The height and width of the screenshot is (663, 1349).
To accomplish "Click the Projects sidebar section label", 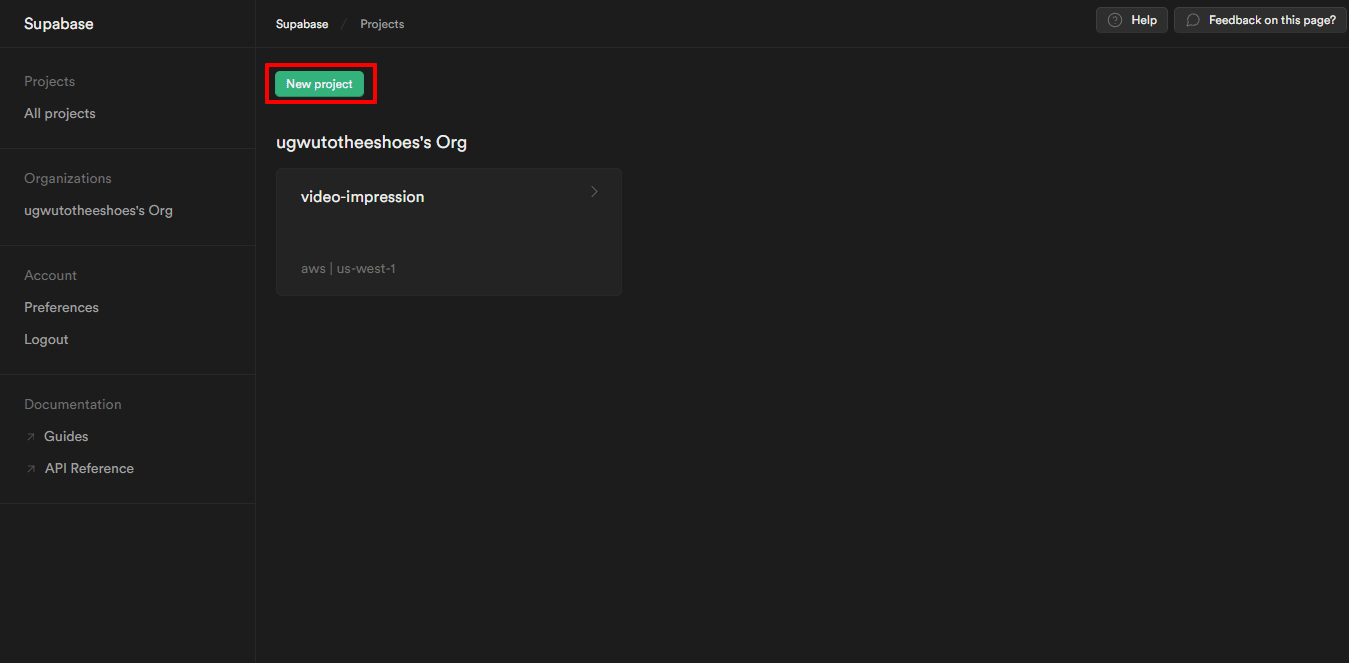I will tap(50, 81).
